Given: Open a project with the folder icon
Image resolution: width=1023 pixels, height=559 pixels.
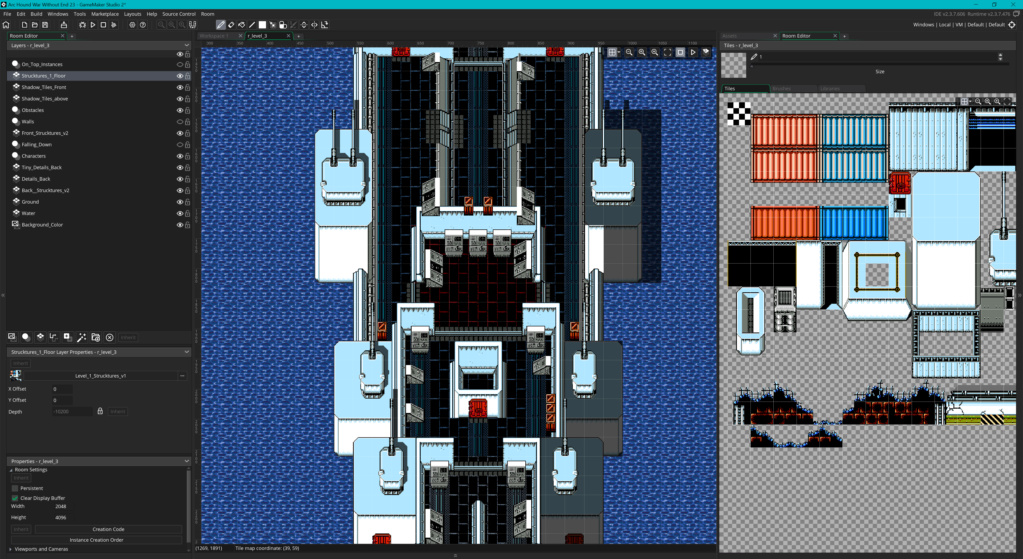Looking at the screenshot, I should pyautogui.click(x=35, y=25).
